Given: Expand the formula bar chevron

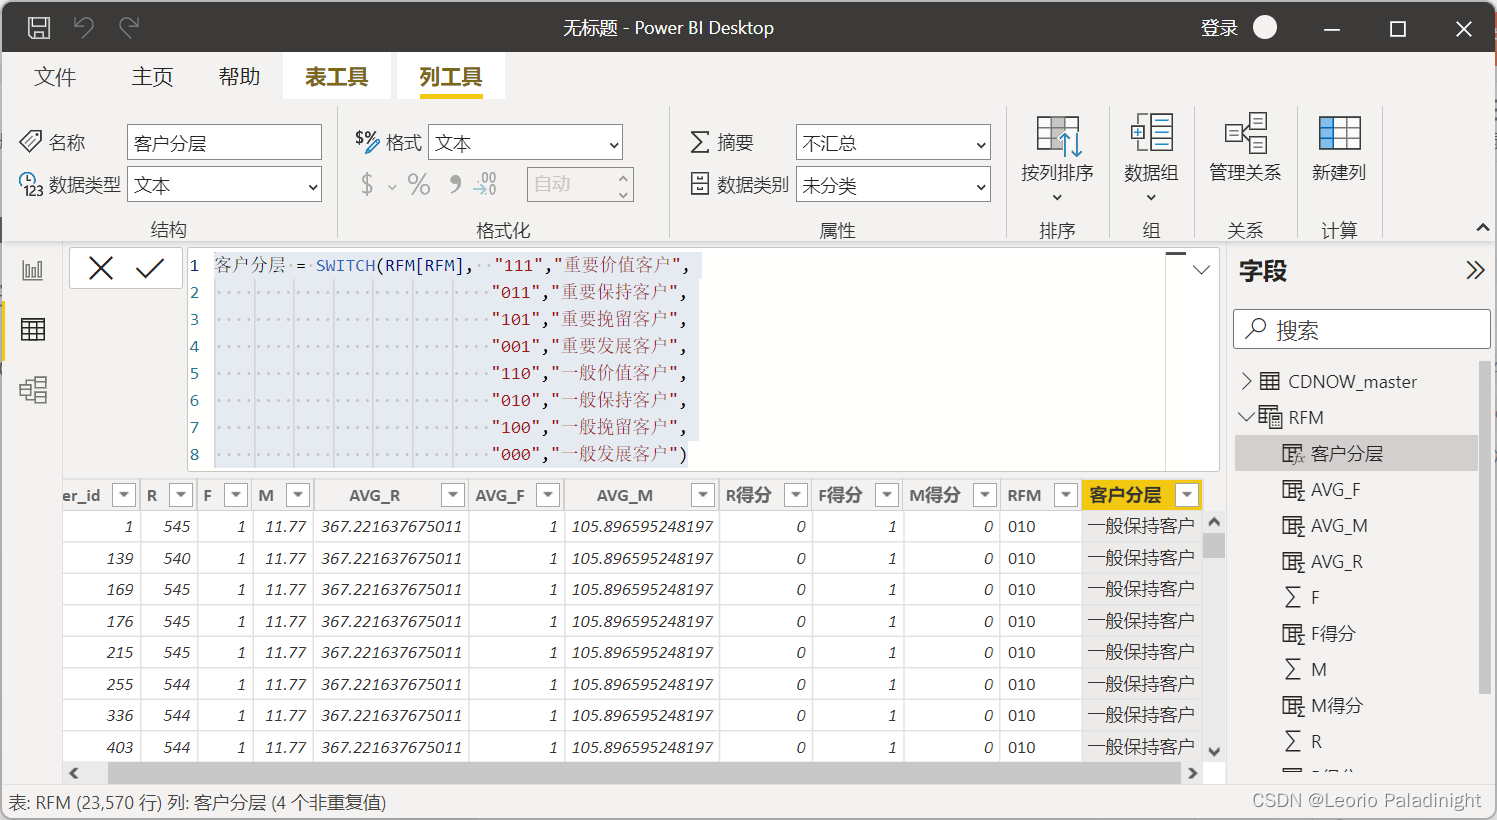Looking at the screenshot, I should [1202, 269].
